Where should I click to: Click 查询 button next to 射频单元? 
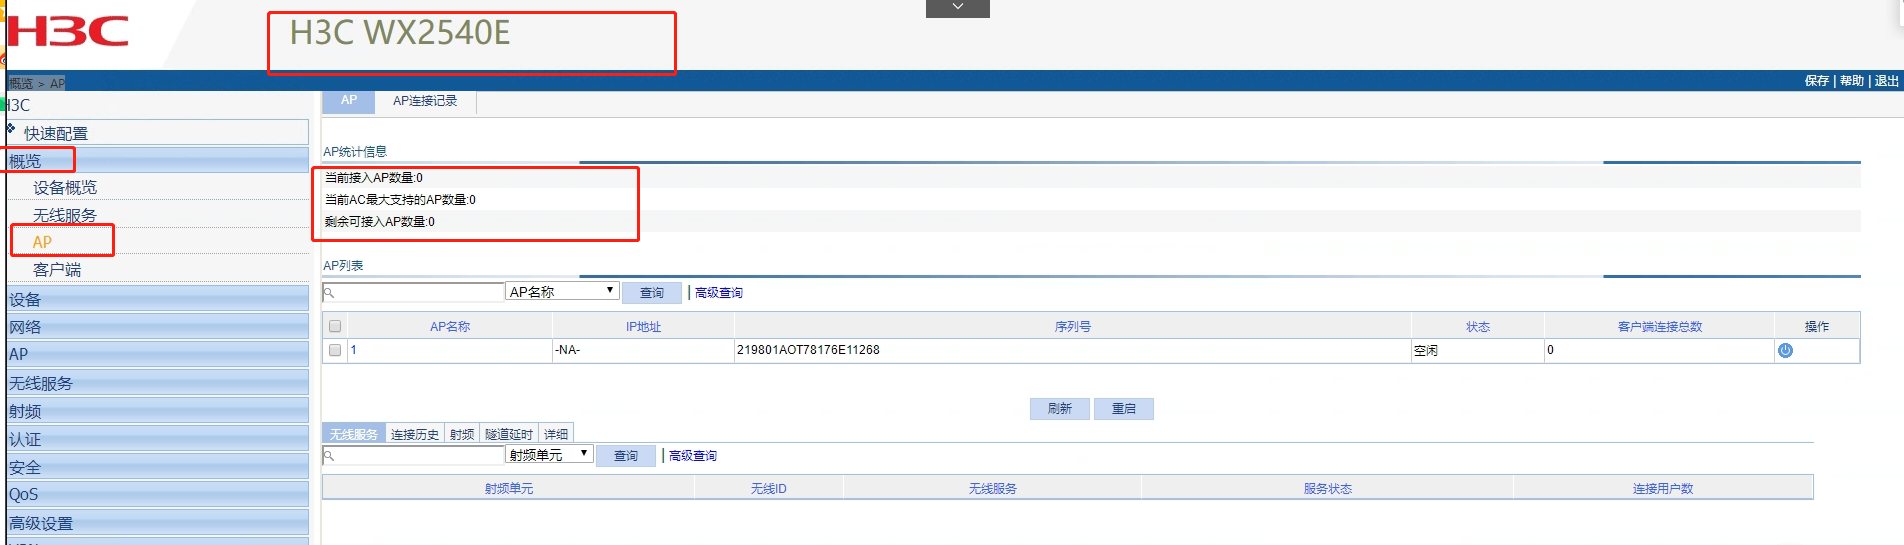pos(626,455)
